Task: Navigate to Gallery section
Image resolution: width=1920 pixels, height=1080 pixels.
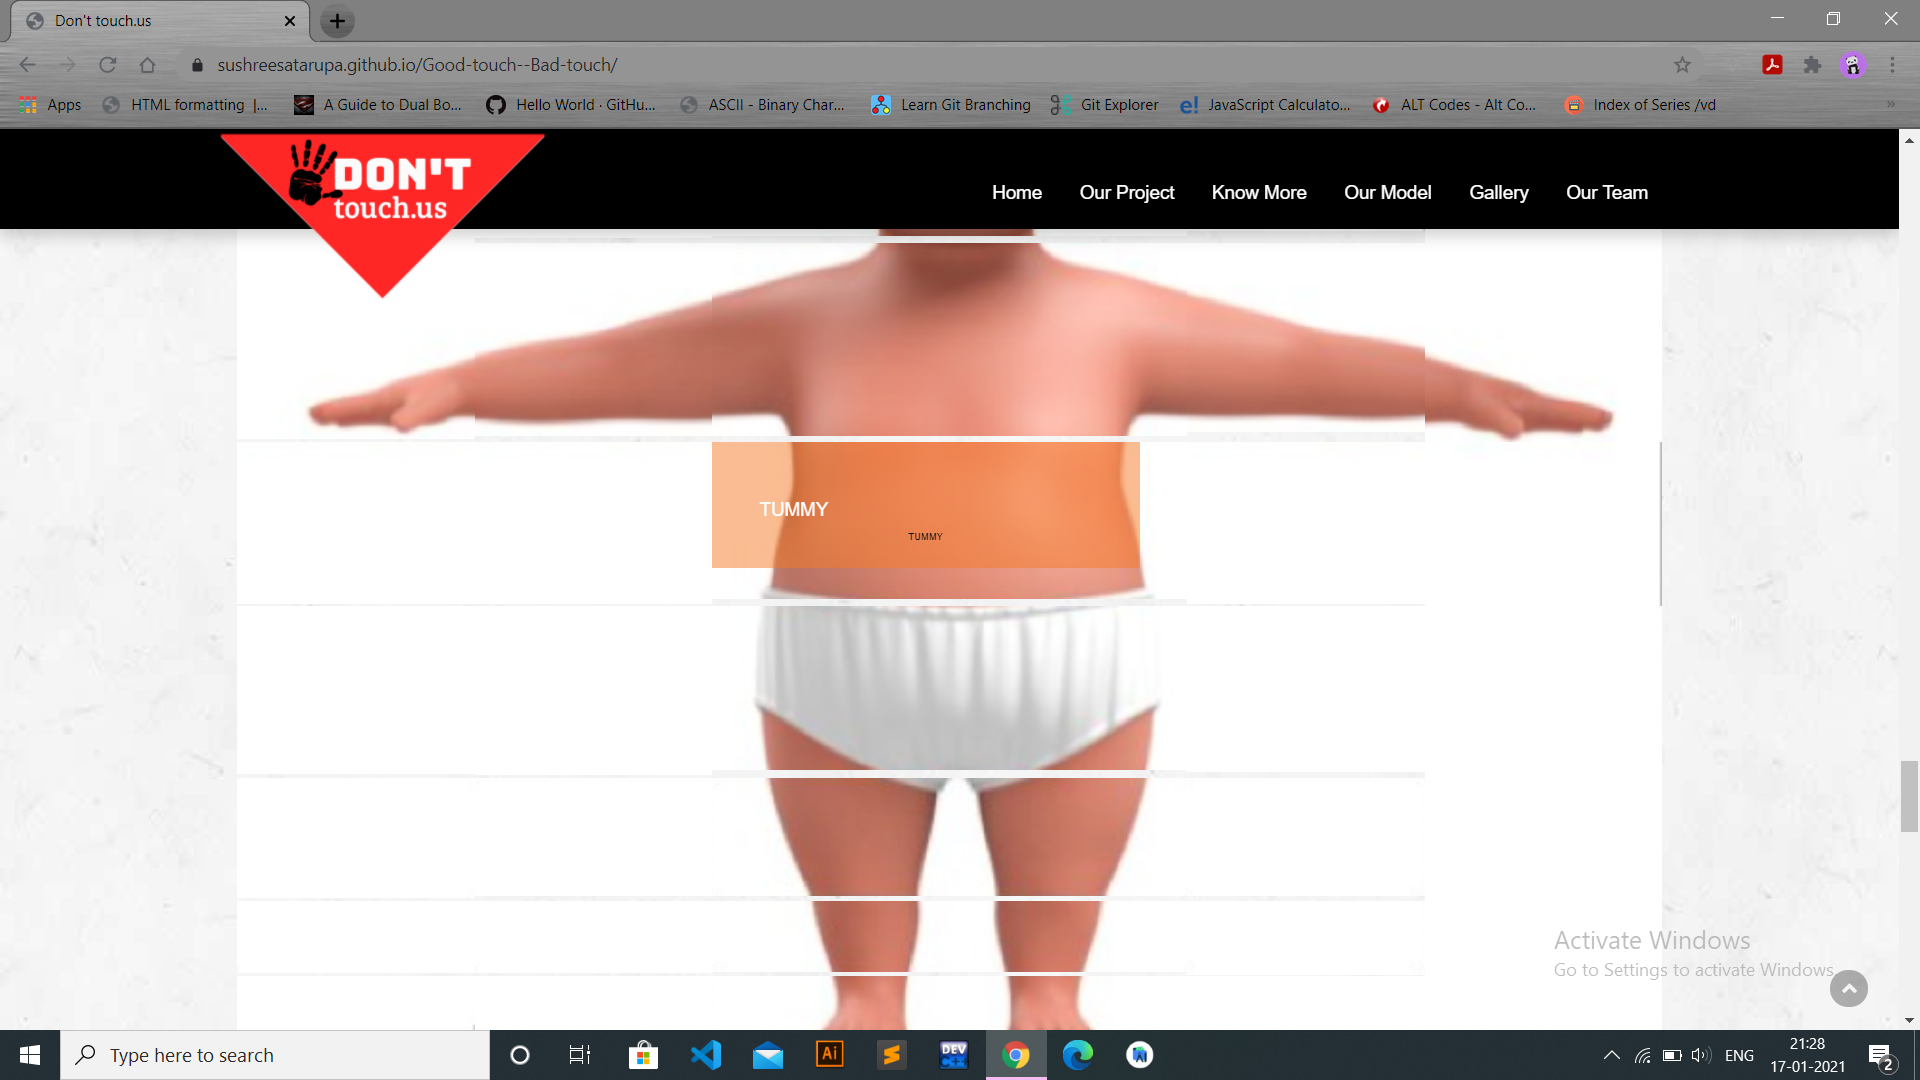Action: (x=1498, y=192)
